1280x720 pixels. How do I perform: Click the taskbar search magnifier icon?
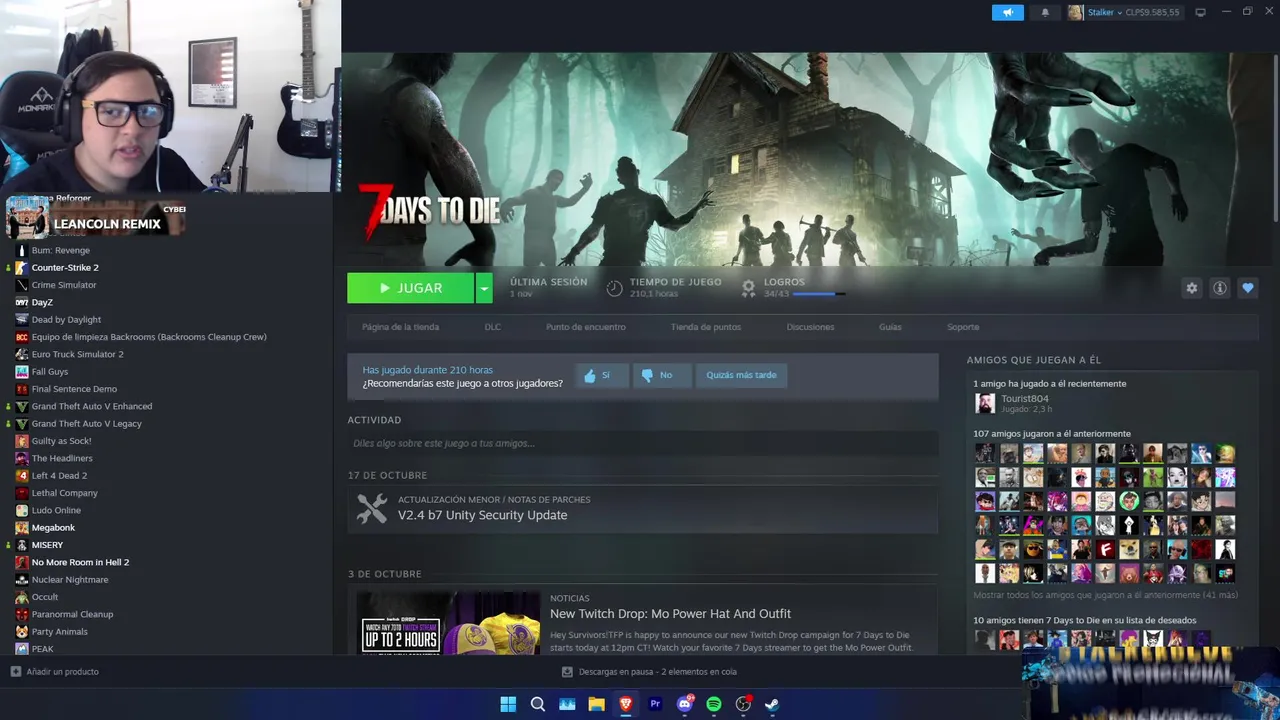[537, 704]
